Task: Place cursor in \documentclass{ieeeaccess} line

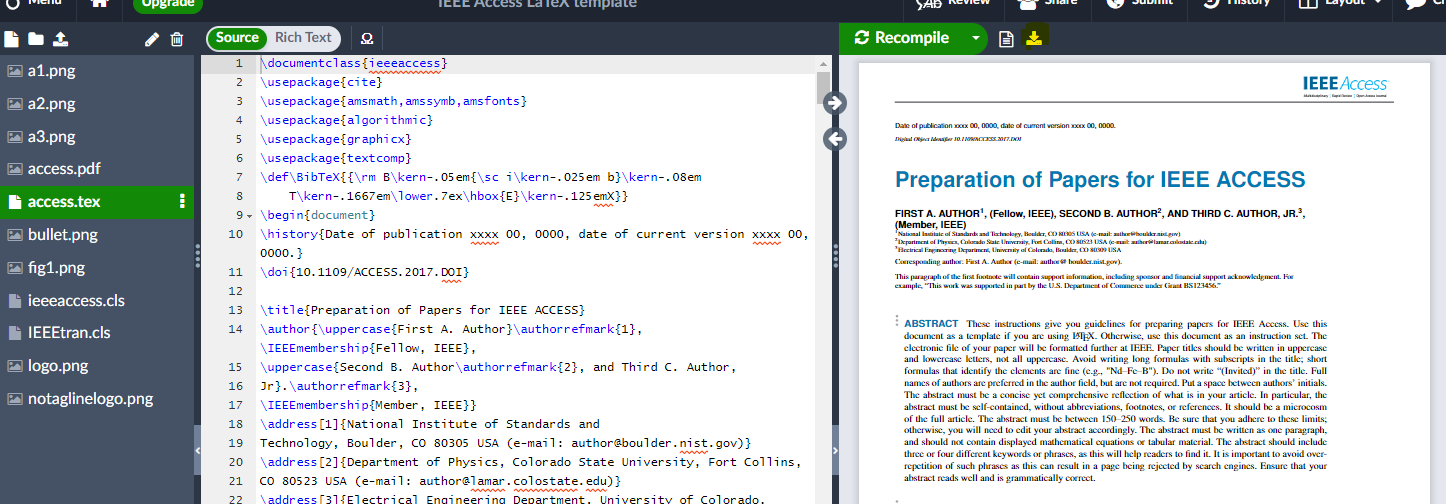Action: [354, 63]
